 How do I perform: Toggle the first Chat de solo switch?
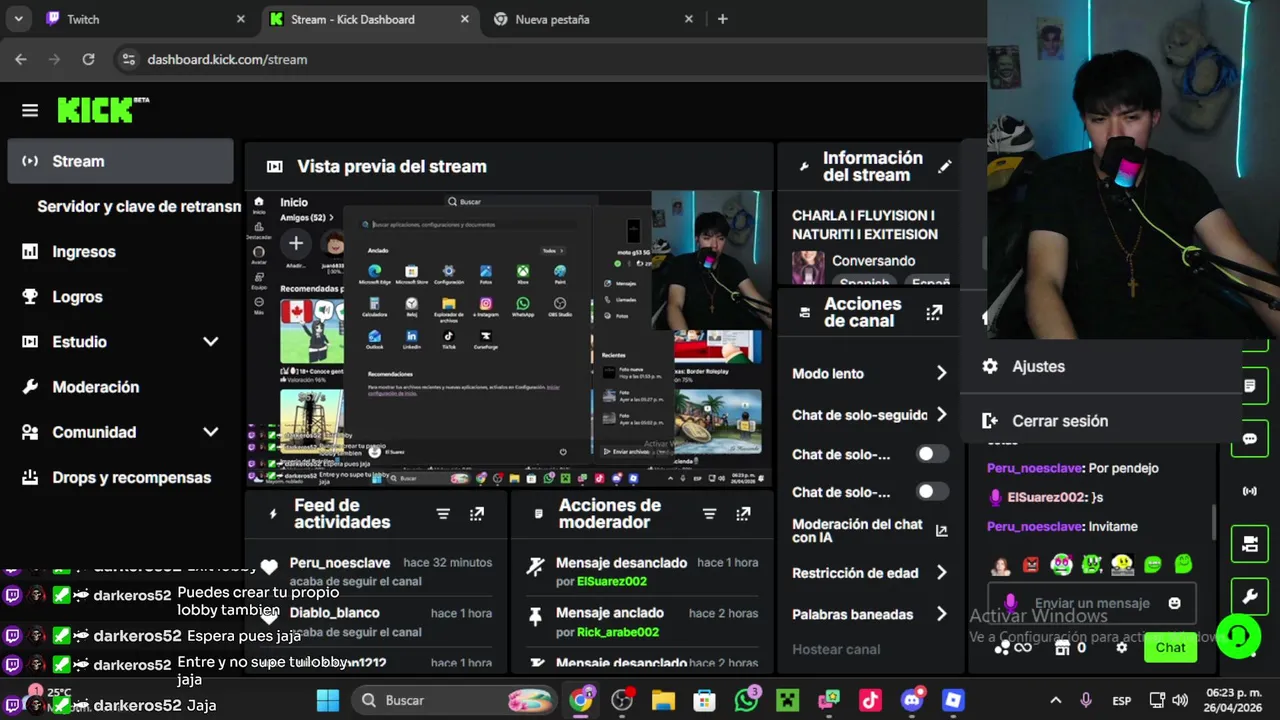click(x=932, y=454)
